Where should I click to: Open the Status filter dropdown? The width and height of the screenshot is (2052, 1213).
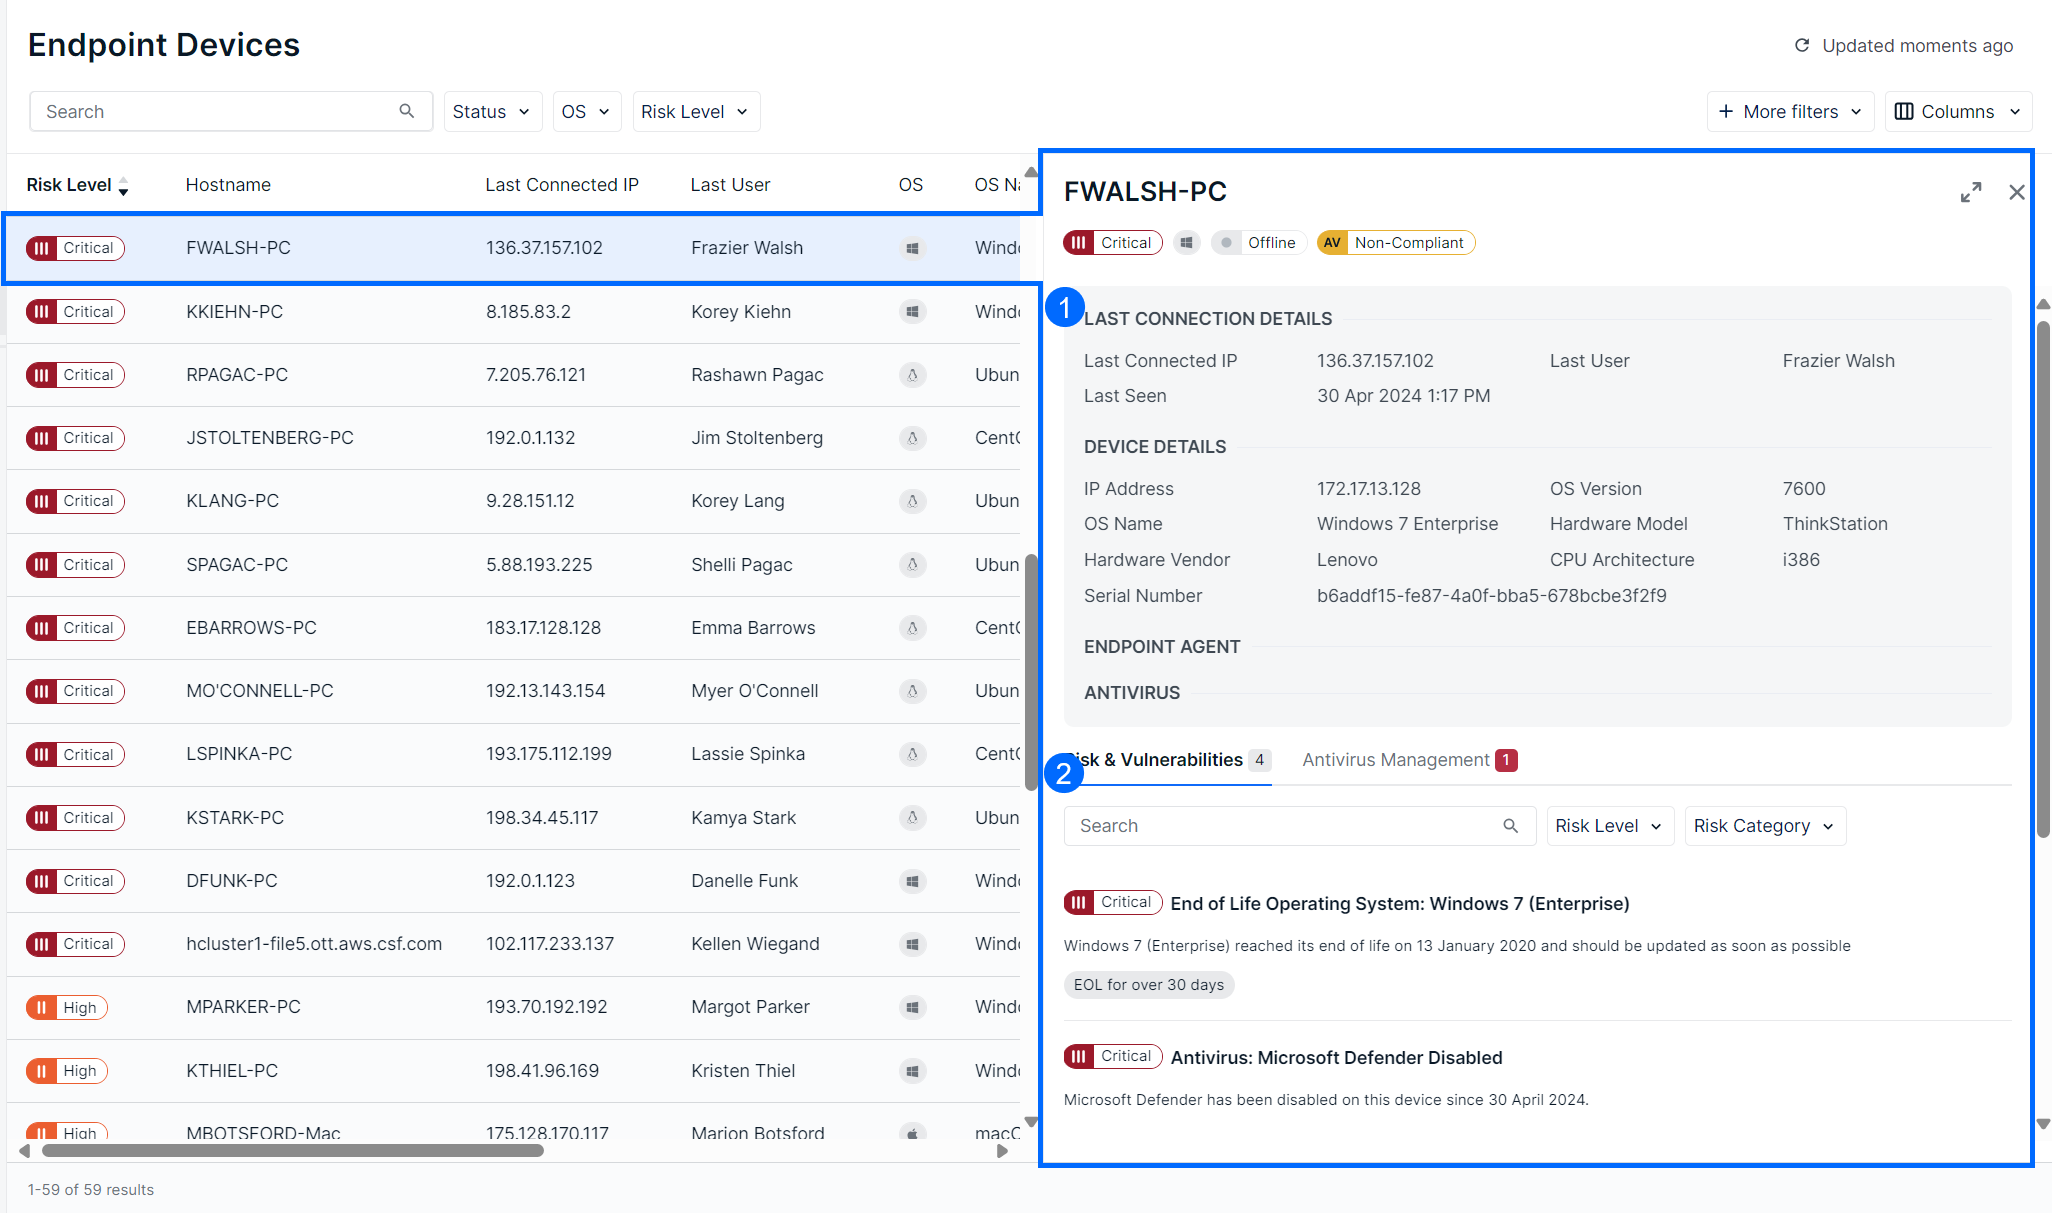click(x=491, y=112)
